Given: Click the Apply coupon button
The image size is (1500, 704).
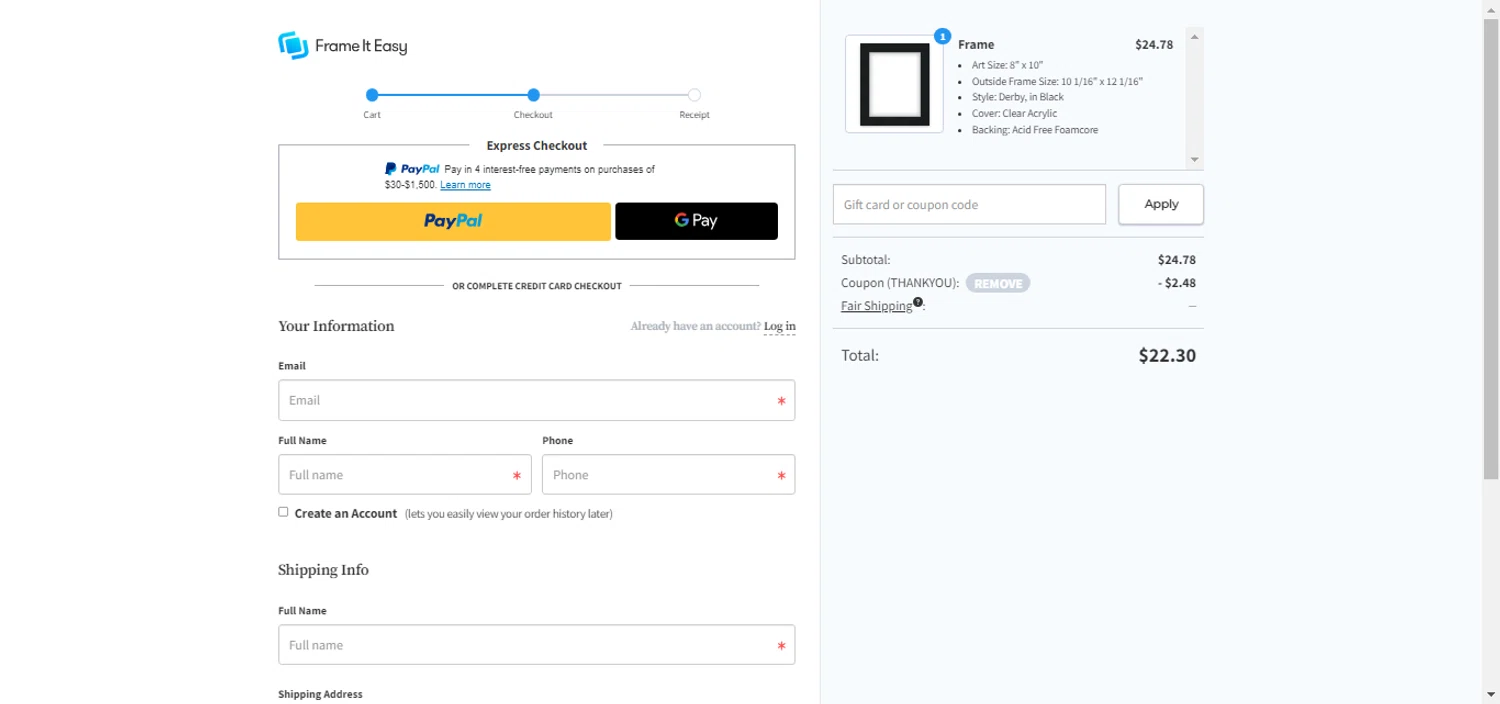Looking at the screenshot, I should pos(1161,204).
